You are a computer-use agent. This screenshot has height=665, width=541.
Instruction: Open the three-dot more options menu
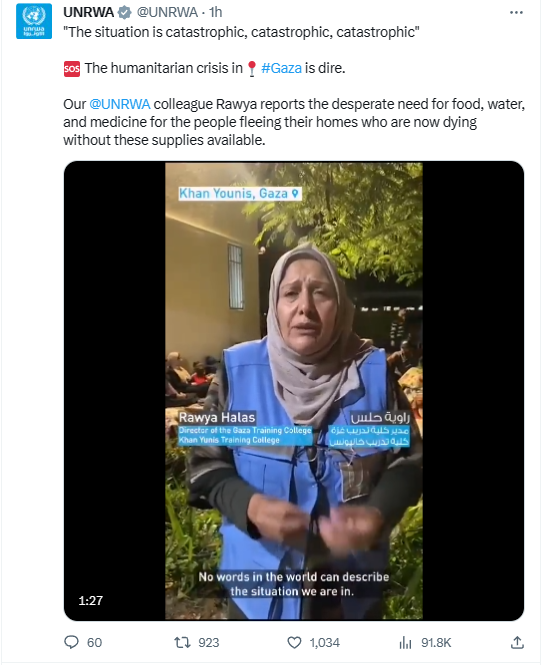pyautogui.click(x=516, y=12)
